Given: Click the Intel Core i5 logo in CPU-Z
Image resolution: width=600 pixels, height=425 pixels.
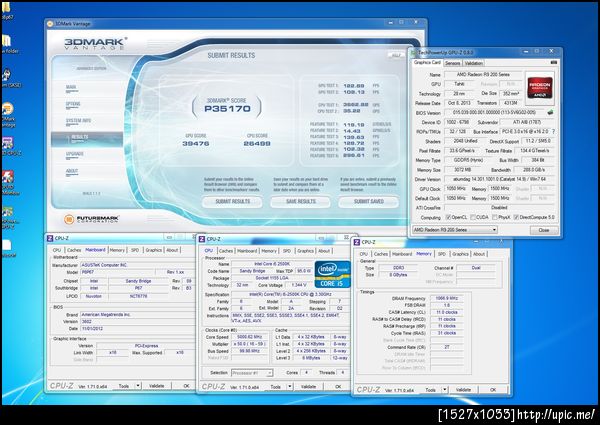Looking at the screenshot, I should point(333,274).
